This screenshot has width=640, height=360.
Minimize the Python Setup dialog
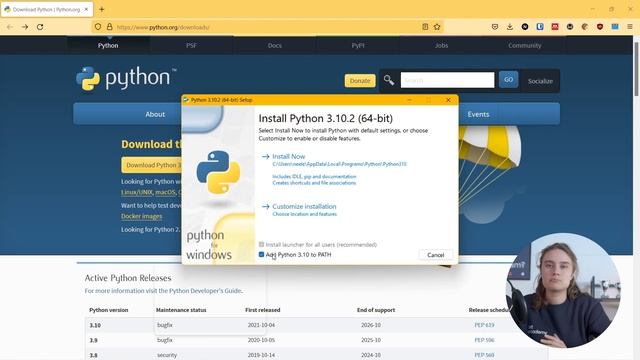click(x=409, y=100)
